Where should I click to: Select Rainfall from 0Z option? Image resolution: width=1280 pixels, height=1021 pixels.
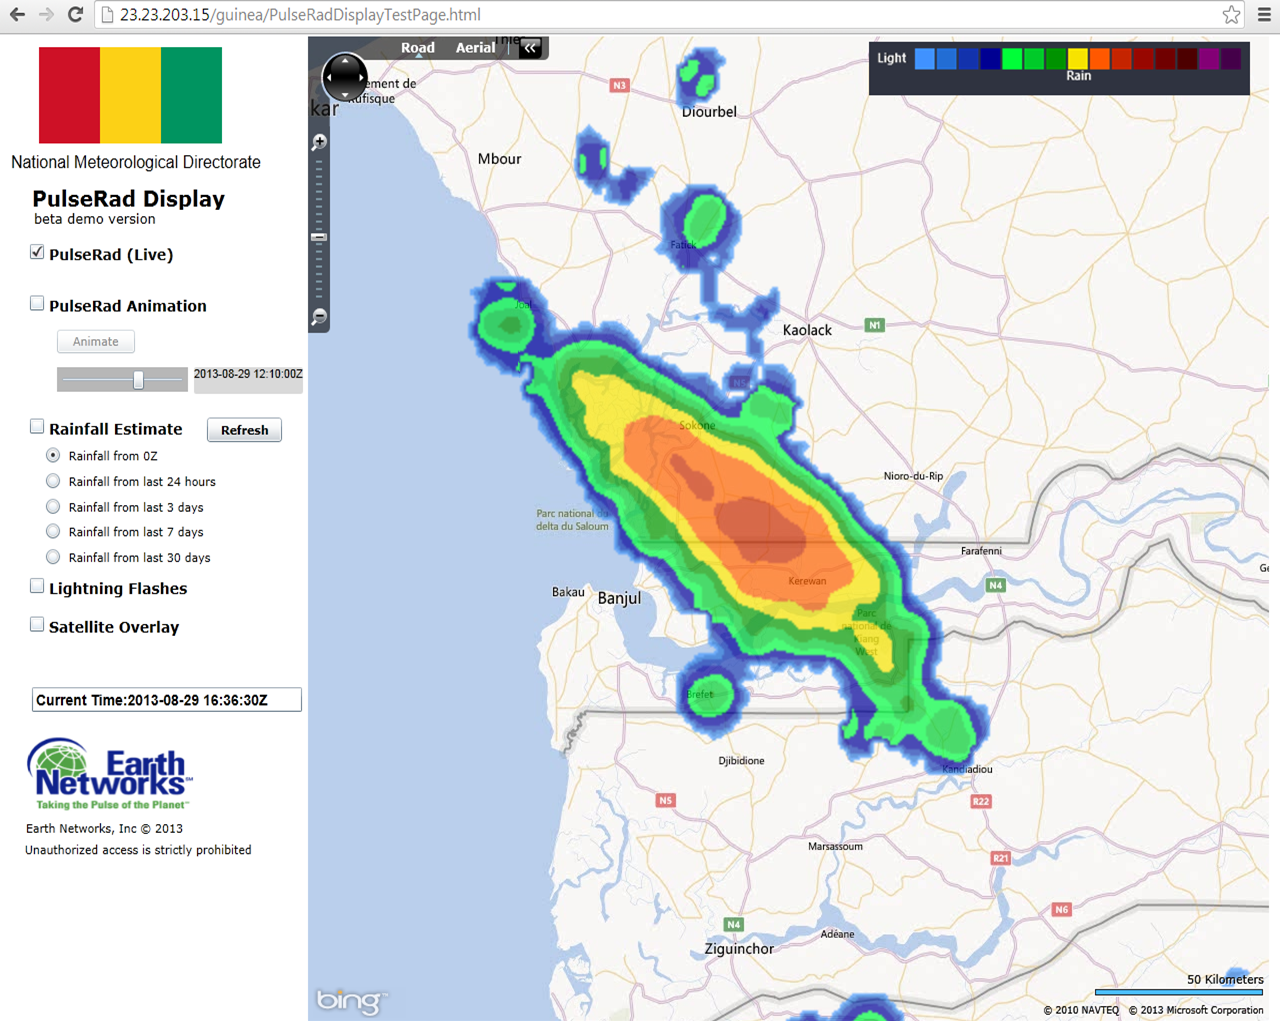pyautogui.click(x=53, y=455)
